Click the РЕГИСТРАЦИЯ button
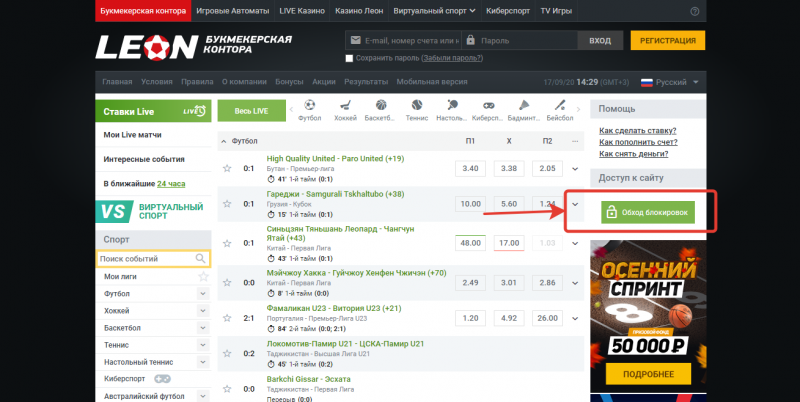 coord(668,41)
